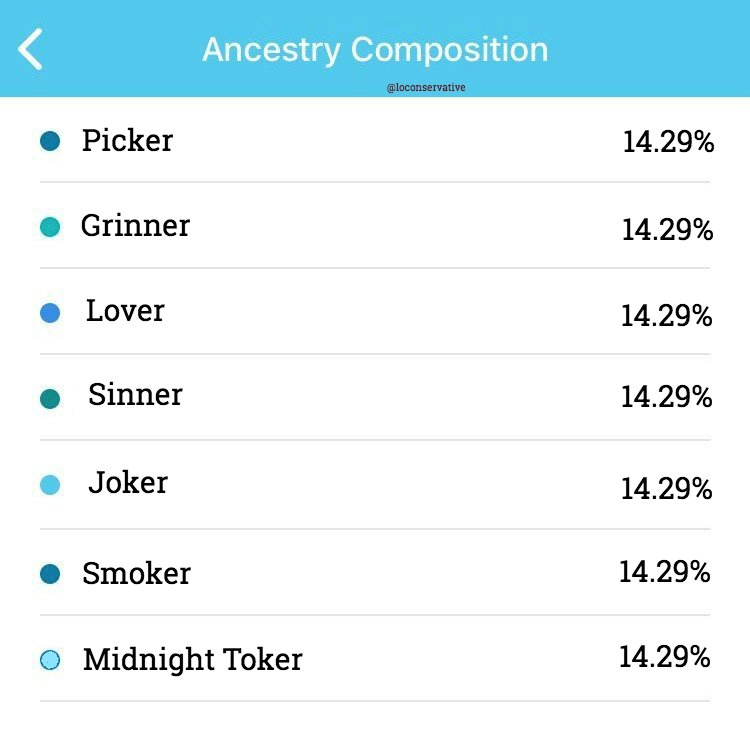750x750 pixels.
Task: Click the Midnight Toker 14.29% percentage
Action: (x=665, y=657)
